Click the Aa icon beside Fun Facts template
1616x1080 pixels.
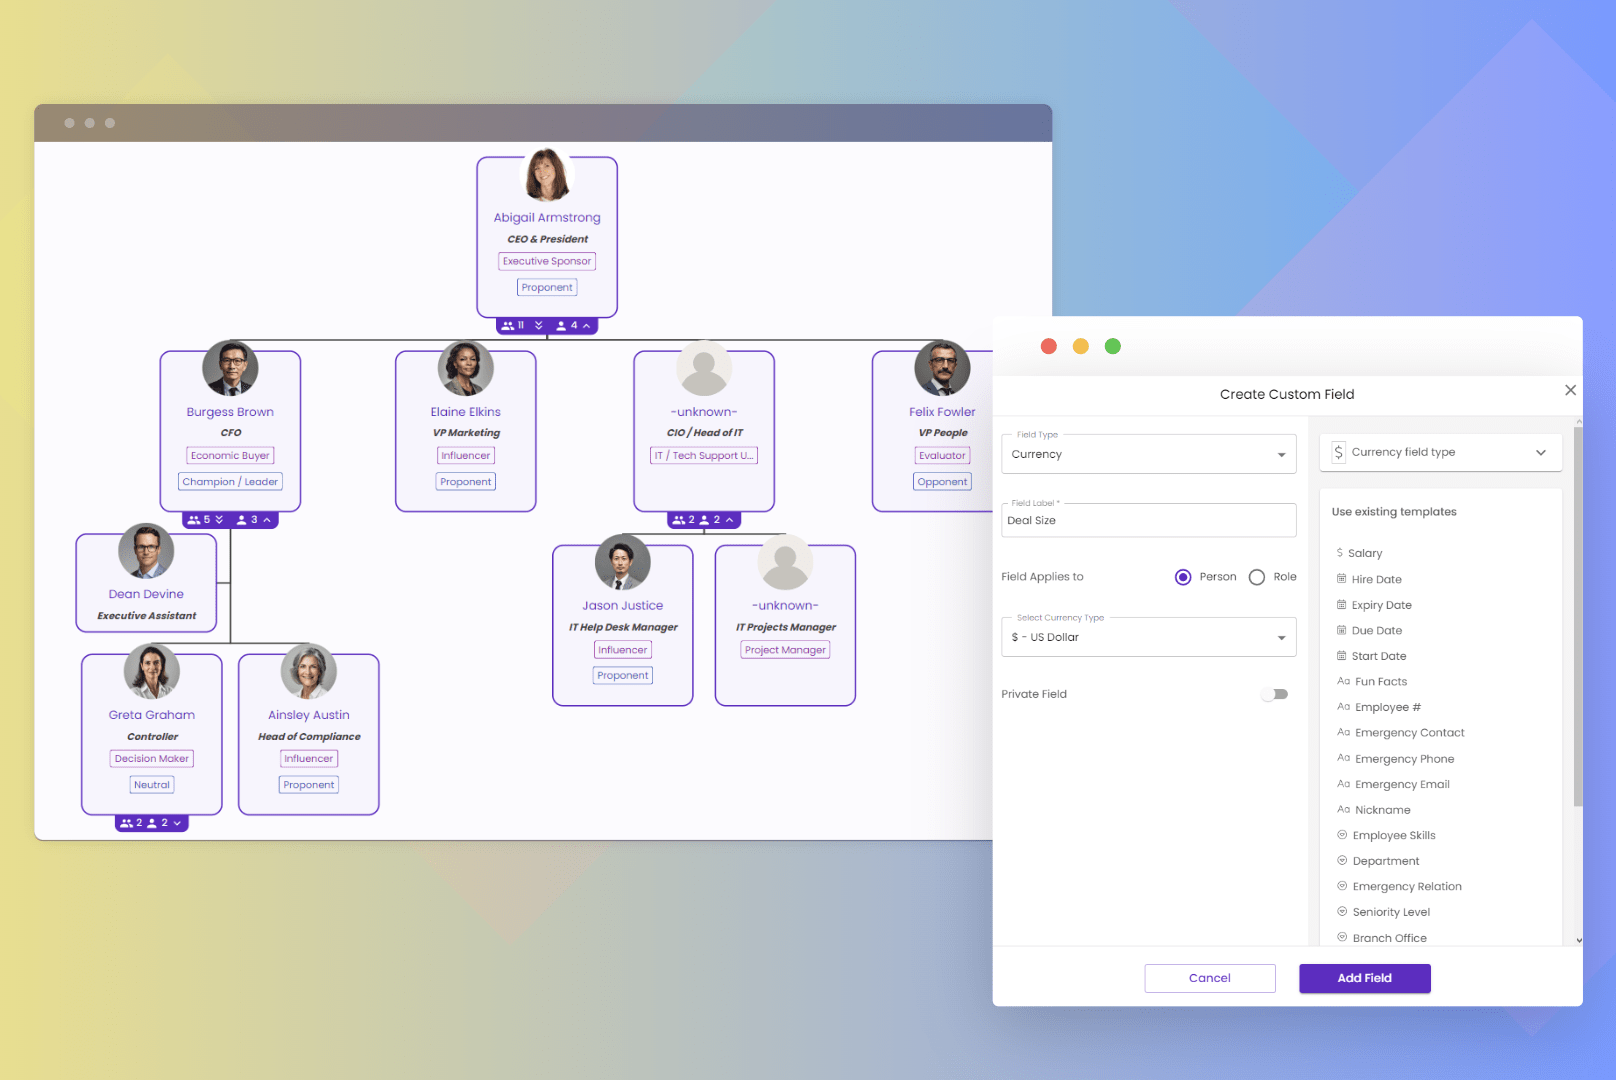coord(1341,681)
